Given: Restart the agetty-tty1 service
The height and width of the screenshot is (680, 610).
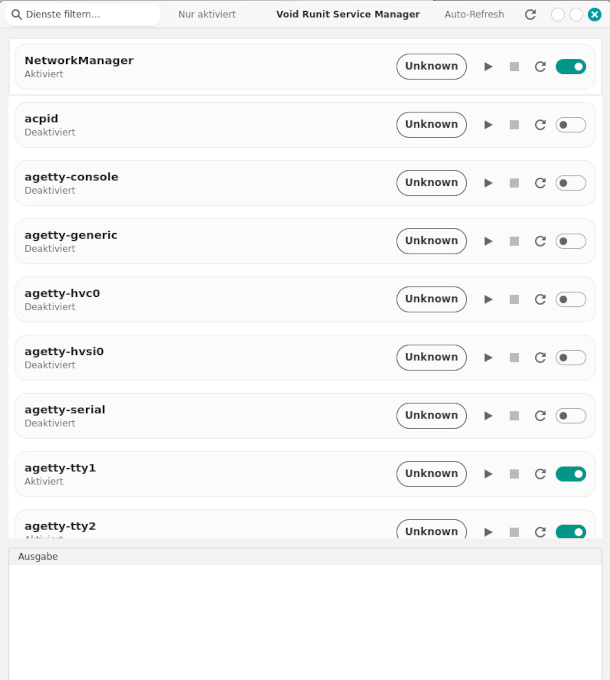Looking at the screenshot, I should (540, 474).
